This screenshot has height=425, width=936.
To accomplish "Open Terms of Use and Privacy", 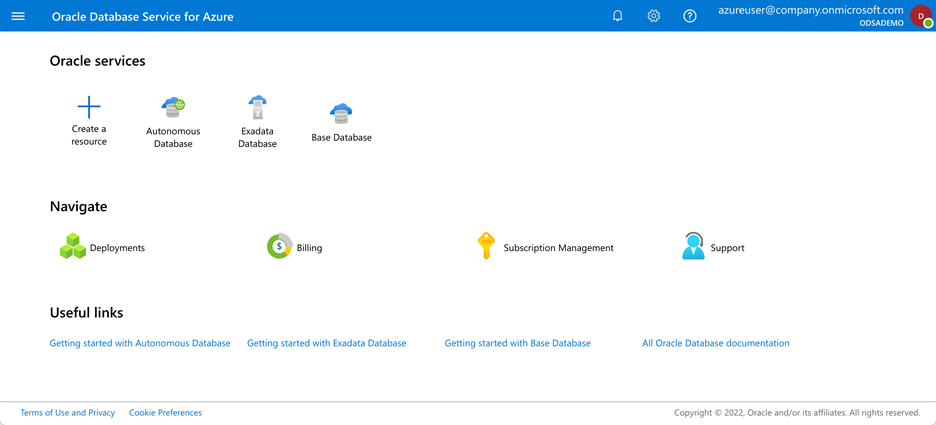I will pyautogui.click(x=67, y=412).
